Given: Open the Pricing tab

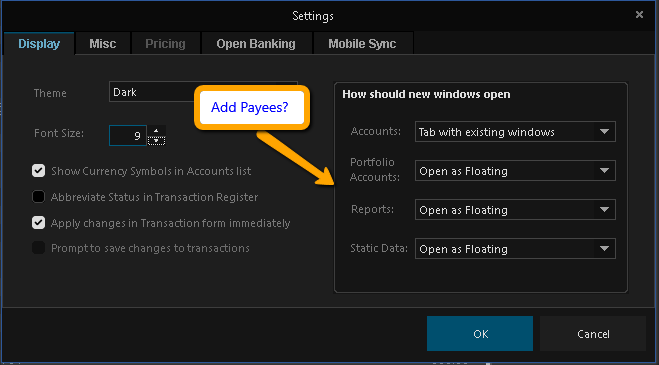Looking at the screenshot, I should pyautogui.click(x=165, y=44).
